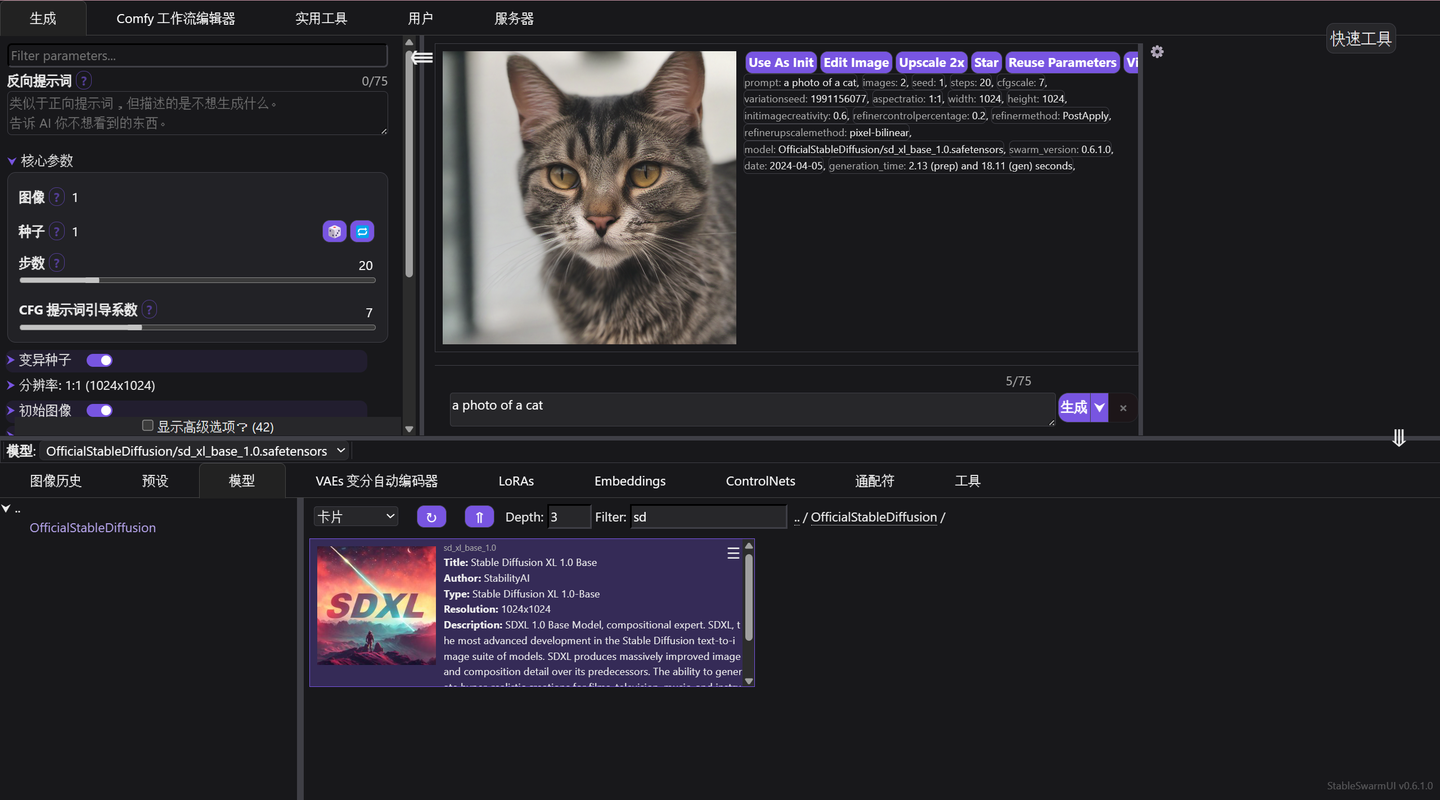
Task: Toggle the 初始图像 switch
Action: point(99,410)
